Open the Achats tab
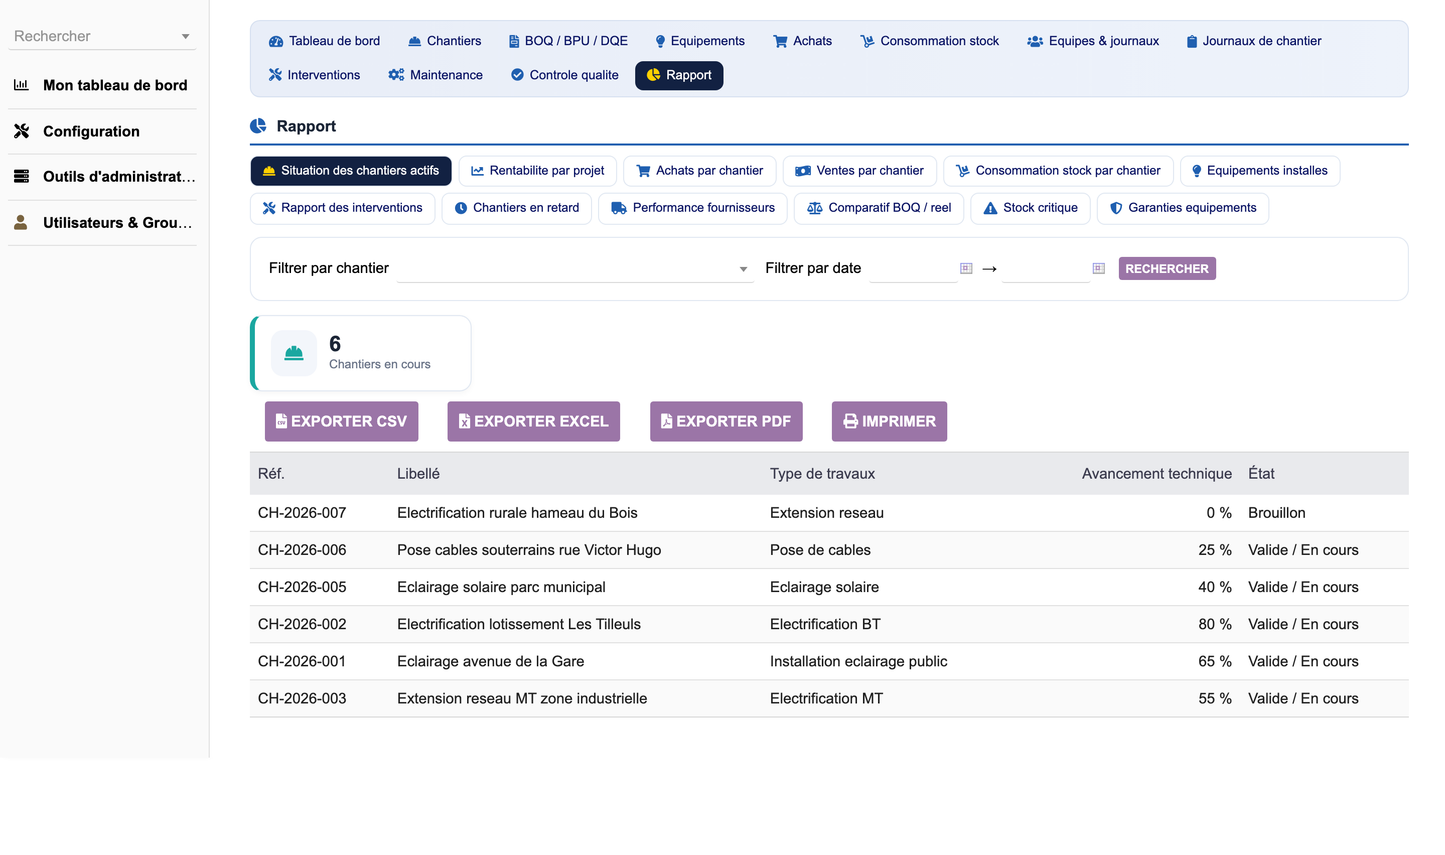This screenshot has height=855, width=1445. (802, 41)
